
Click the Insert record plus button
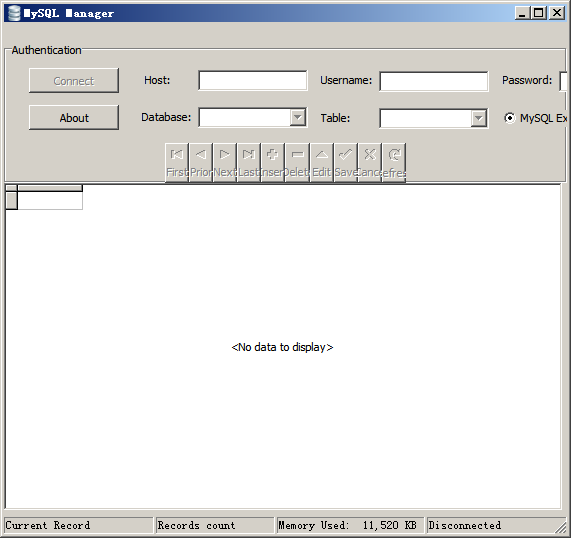[x=273, y=162]
